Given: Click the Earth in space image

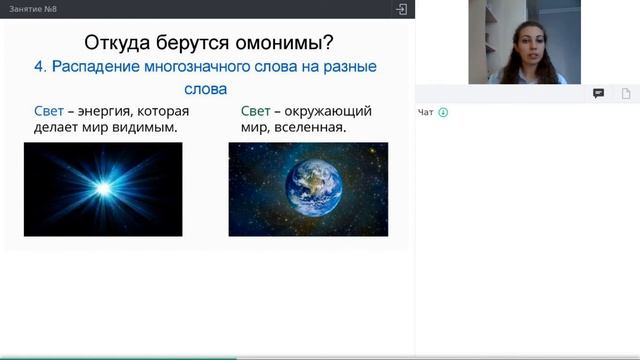Looking at the screenshot, I should tap(308, 189).
